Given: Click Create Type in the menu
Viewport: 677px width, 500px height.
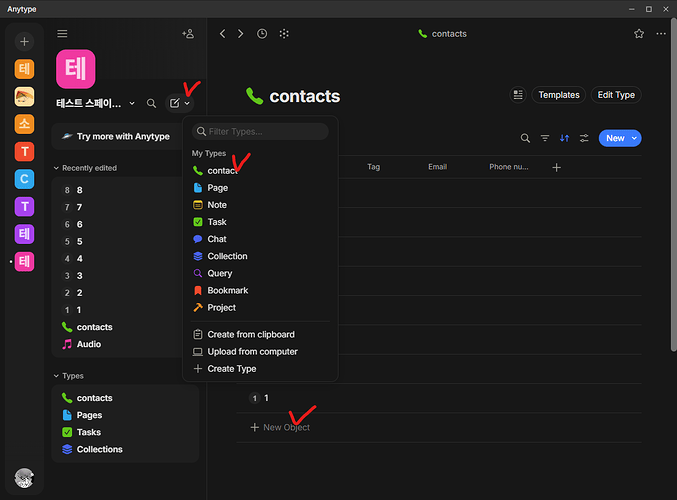Looking at the screenshot, I should click(260, 369).
